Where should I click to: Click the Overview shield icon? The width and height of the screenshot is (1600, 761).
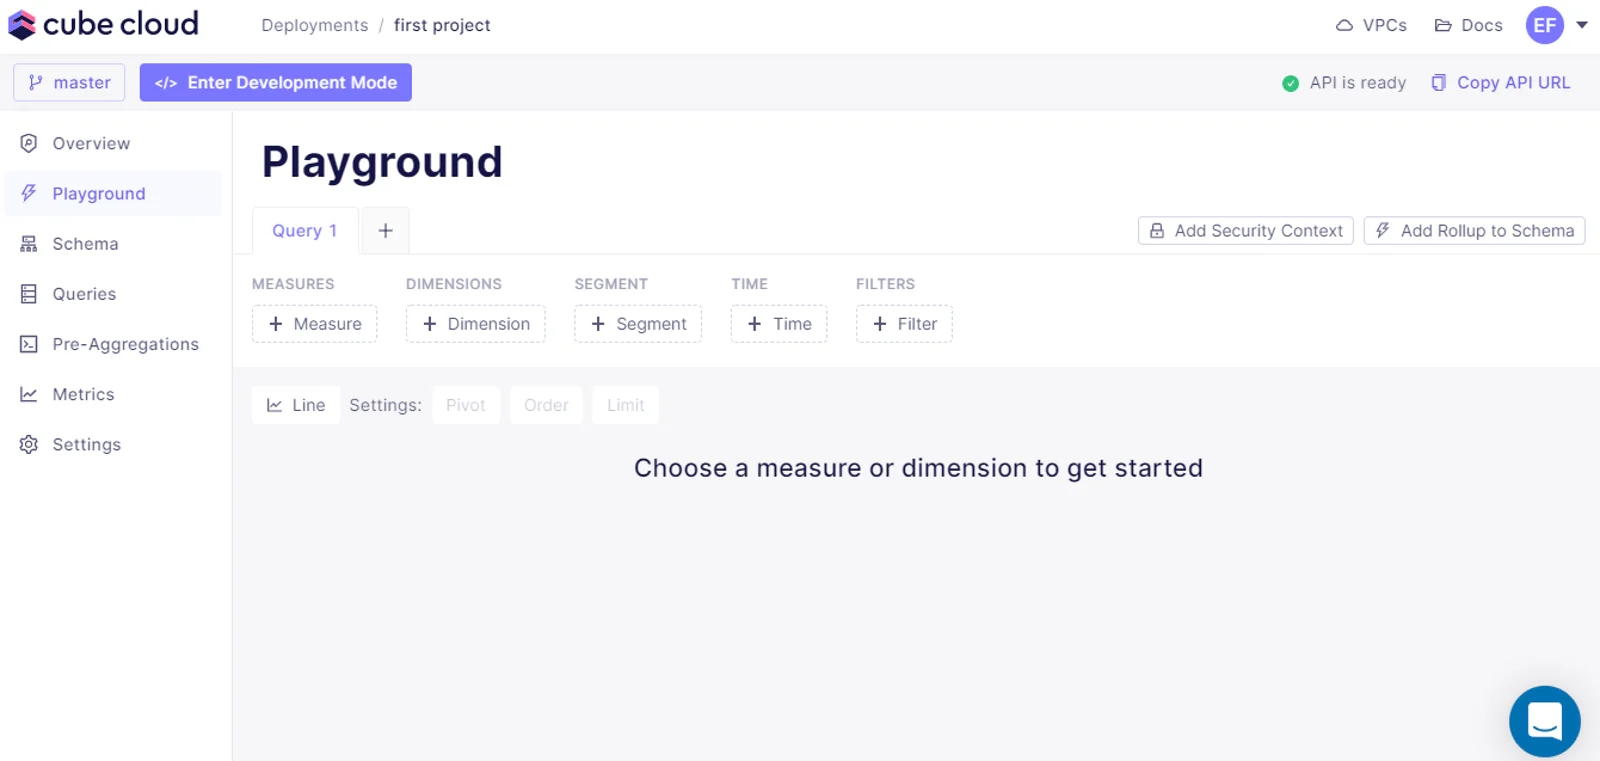(29, 143)
